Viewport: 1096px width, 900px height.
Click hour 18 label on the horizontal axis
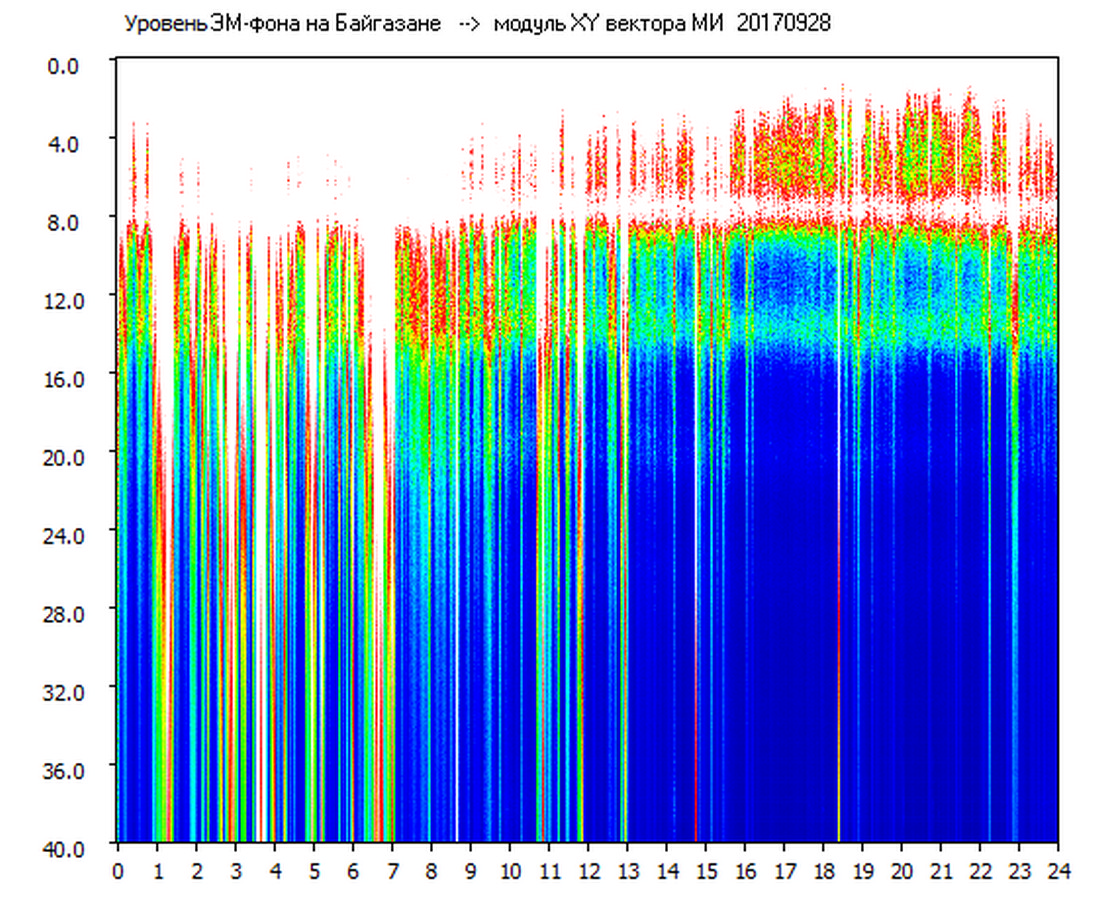click(x=824, y=871)
